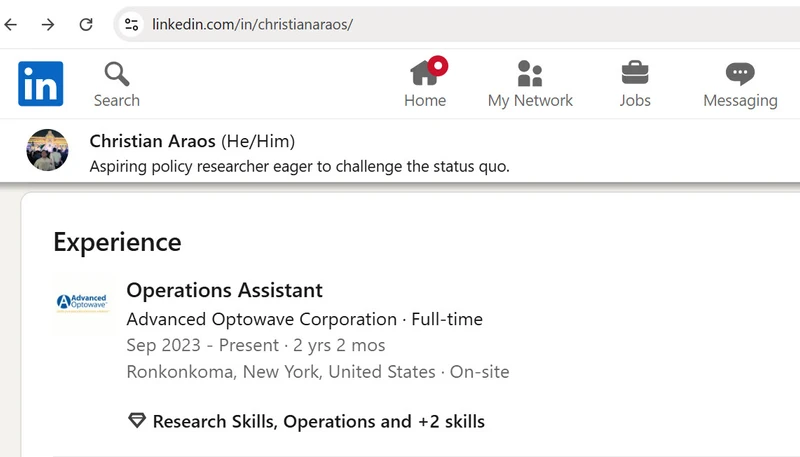
Task: Open Jobs briefcase icon
Action: click(x=634, y=73)
